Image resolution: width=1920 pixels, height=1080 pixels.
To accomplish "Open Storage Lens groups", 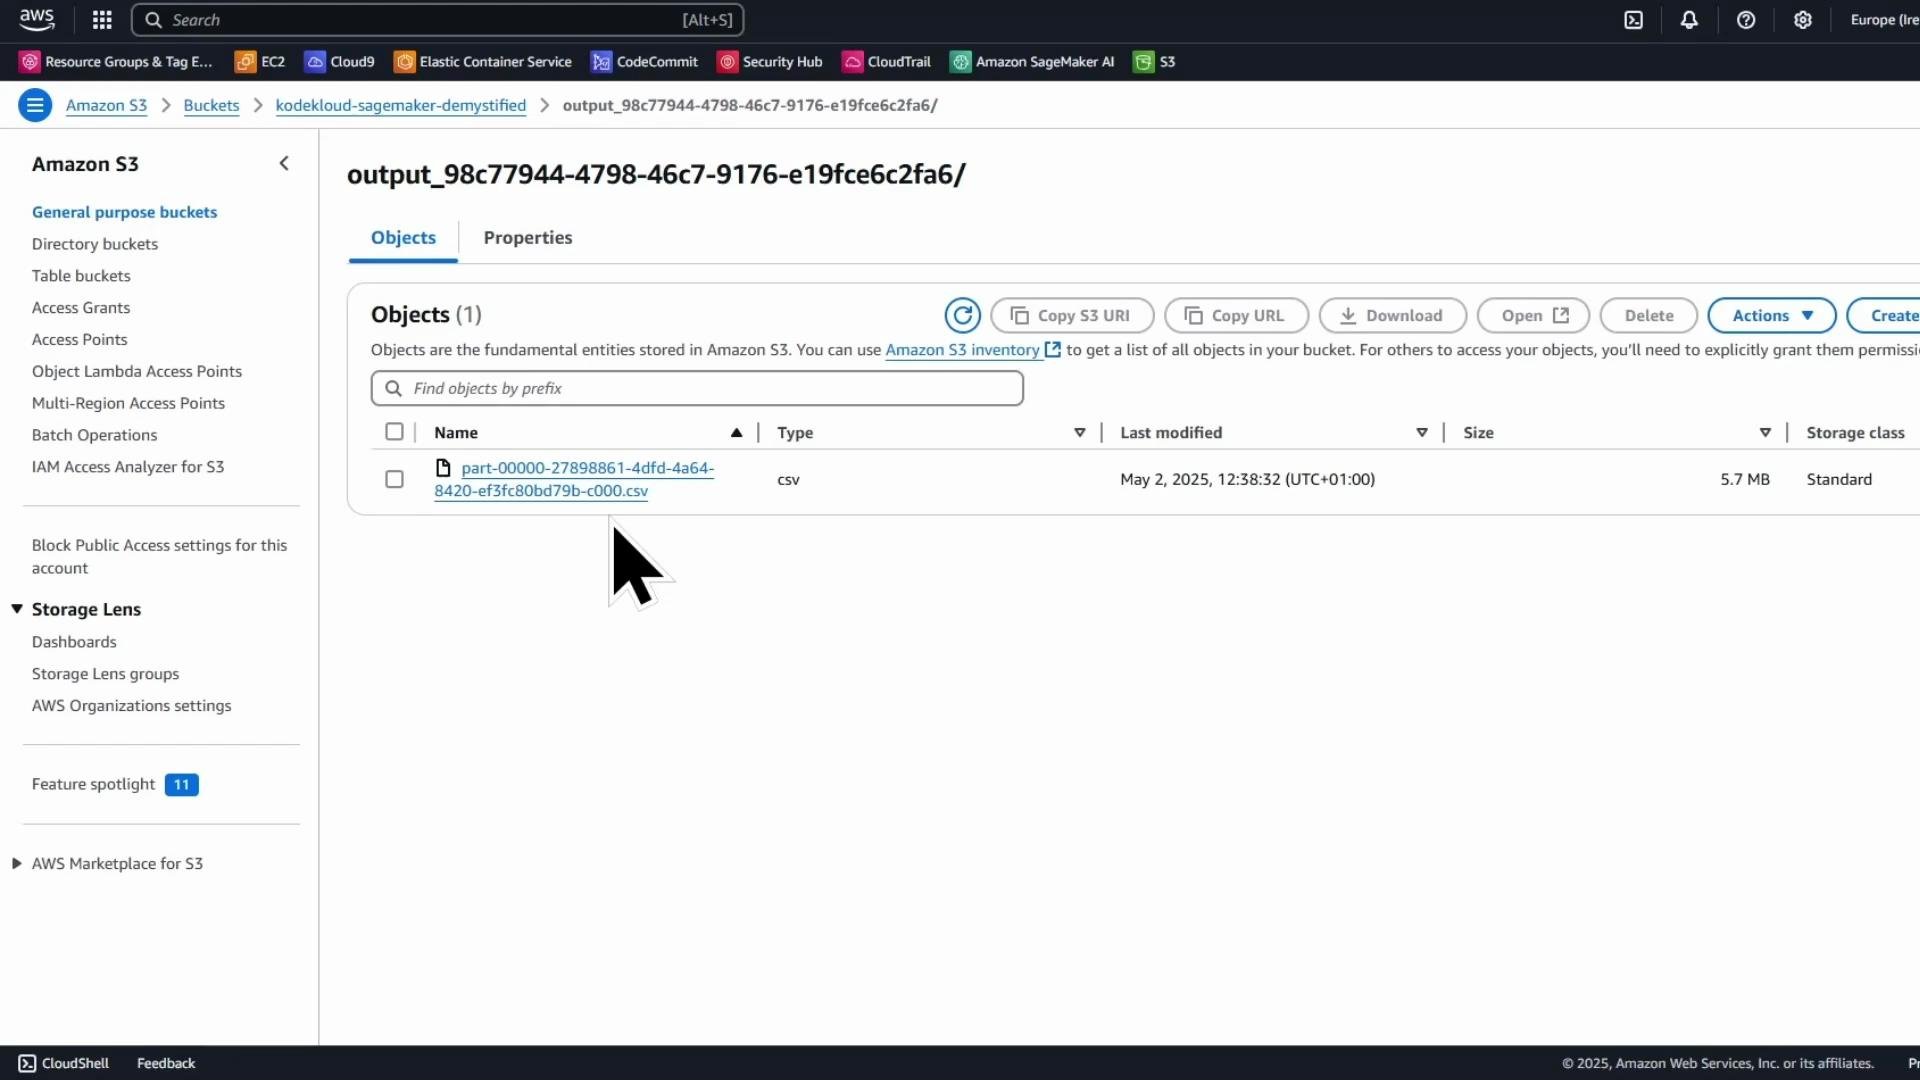I will pos(105,674).
